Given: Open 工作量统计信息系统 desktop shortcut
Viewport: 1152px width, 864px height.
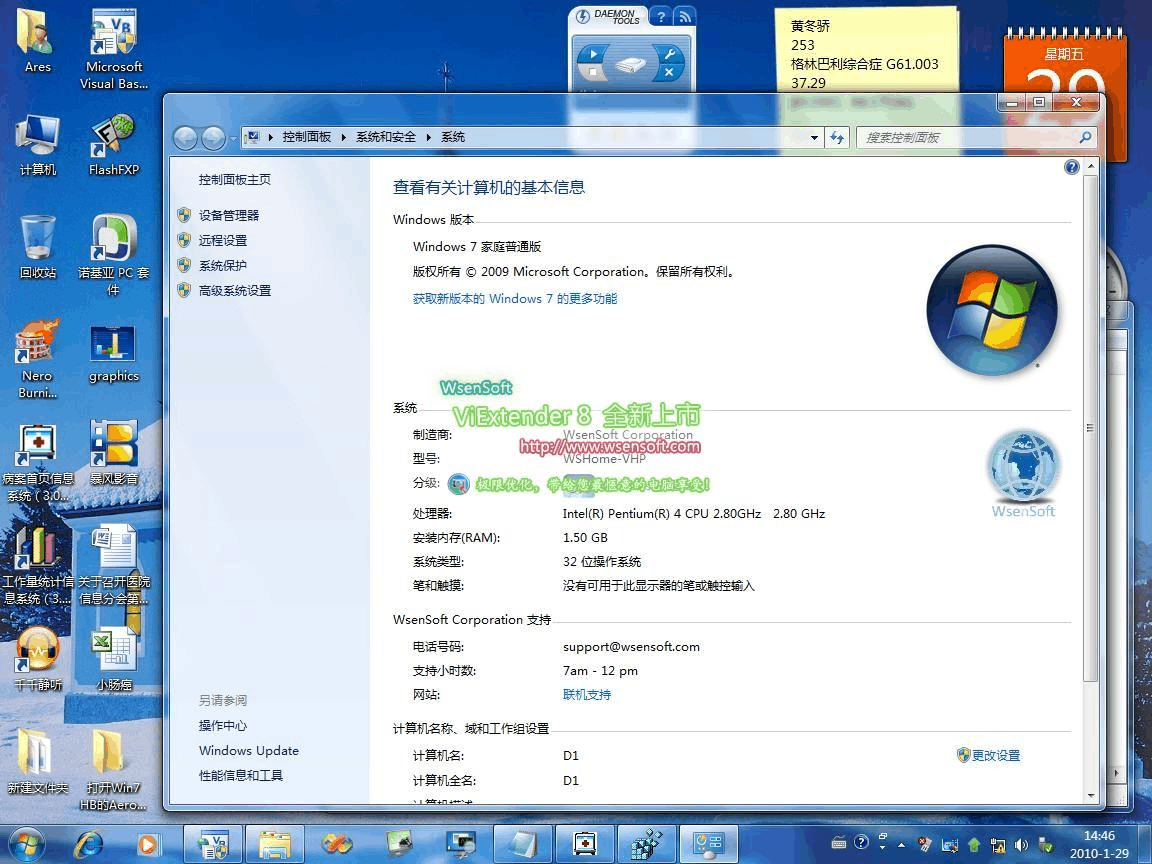Looking at the screenshot, I should click(37, 566).
